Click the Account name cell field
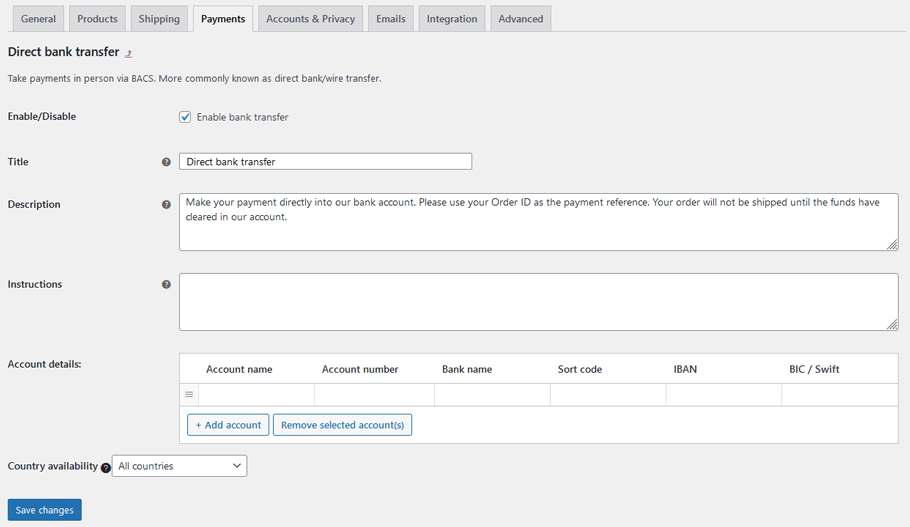The height and width of the screenshot is (527, 910). pyautogui.click(x=256, y=395)
